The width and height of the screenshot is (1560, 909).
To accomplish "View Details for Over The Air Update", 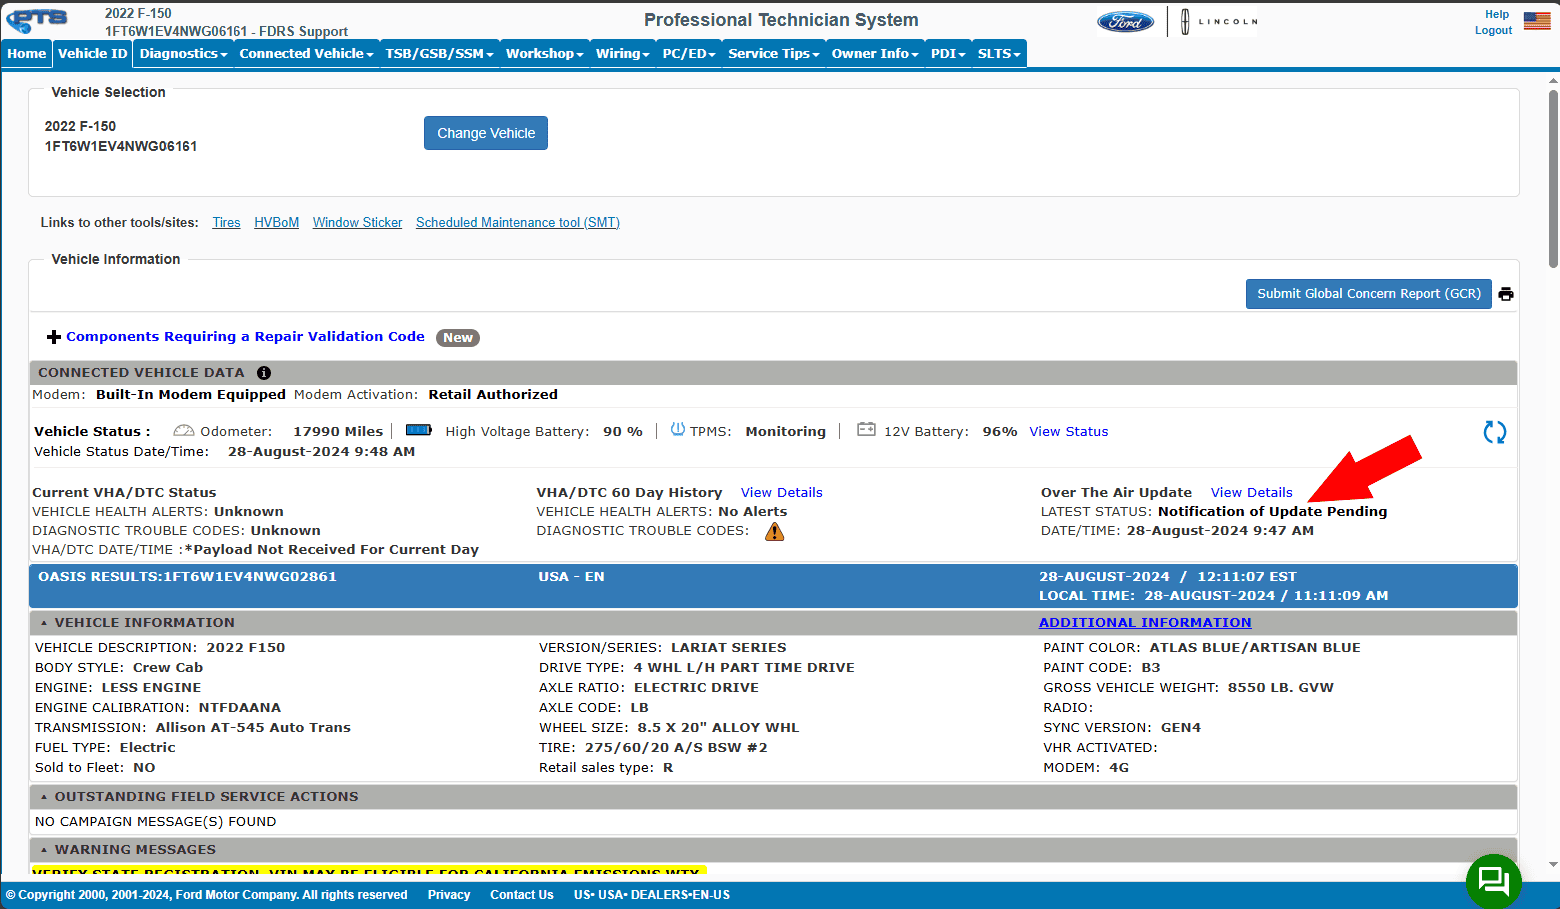I will (1252, 493).
